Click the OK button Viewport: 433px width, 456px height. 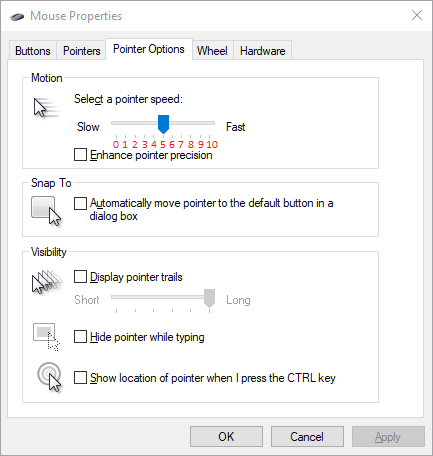[226, 436]
